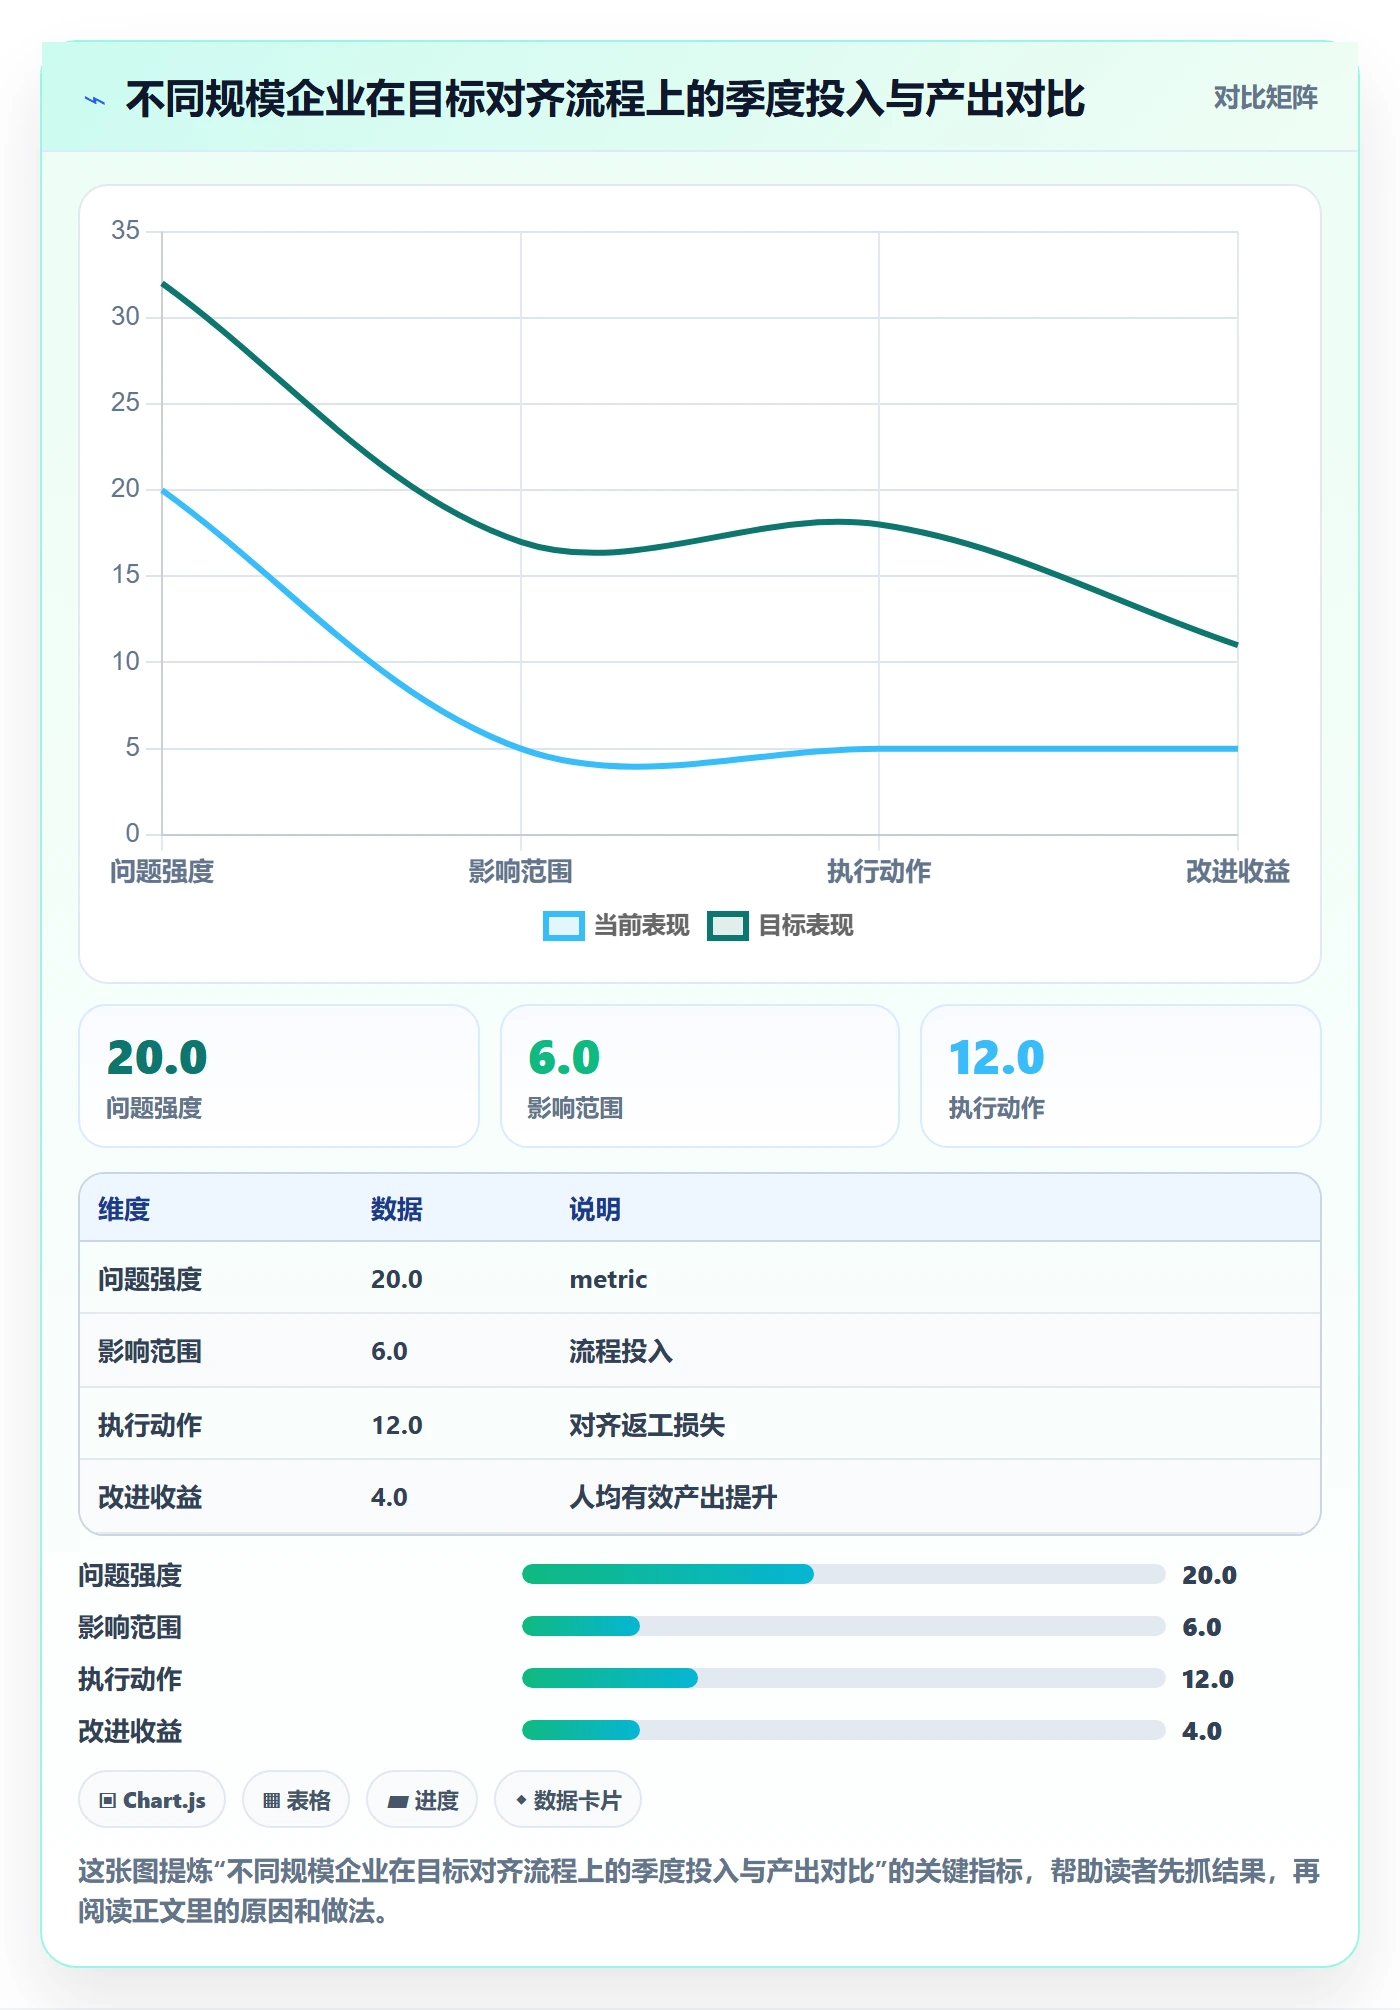Click the 当前表现 legend label
The width and height of the screenshot is (1400, 2010).
point(642,926)
